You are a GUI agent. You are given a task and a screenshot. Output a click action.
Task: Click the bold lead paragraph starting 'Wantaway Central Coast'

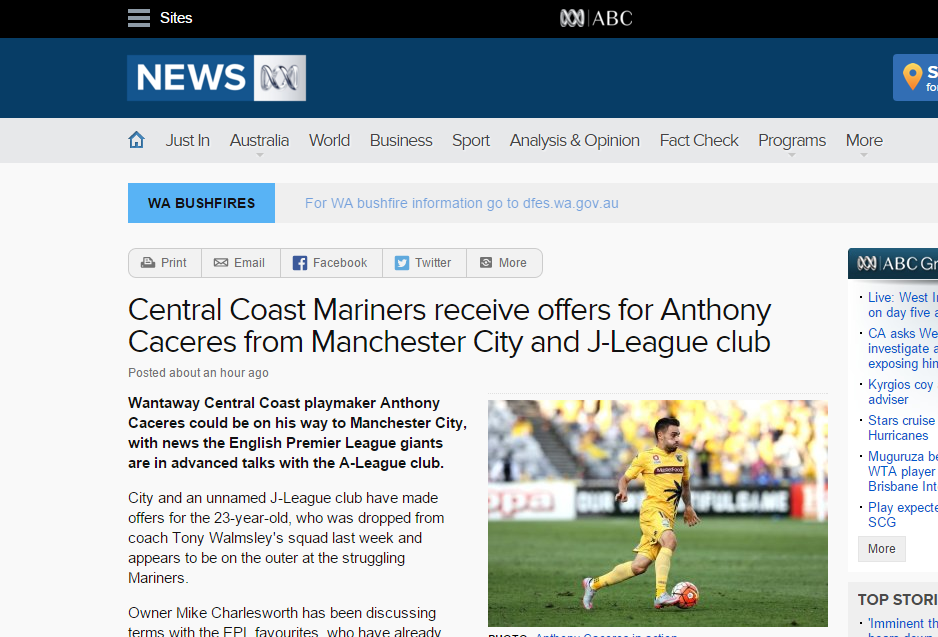[x=297, y=433]
